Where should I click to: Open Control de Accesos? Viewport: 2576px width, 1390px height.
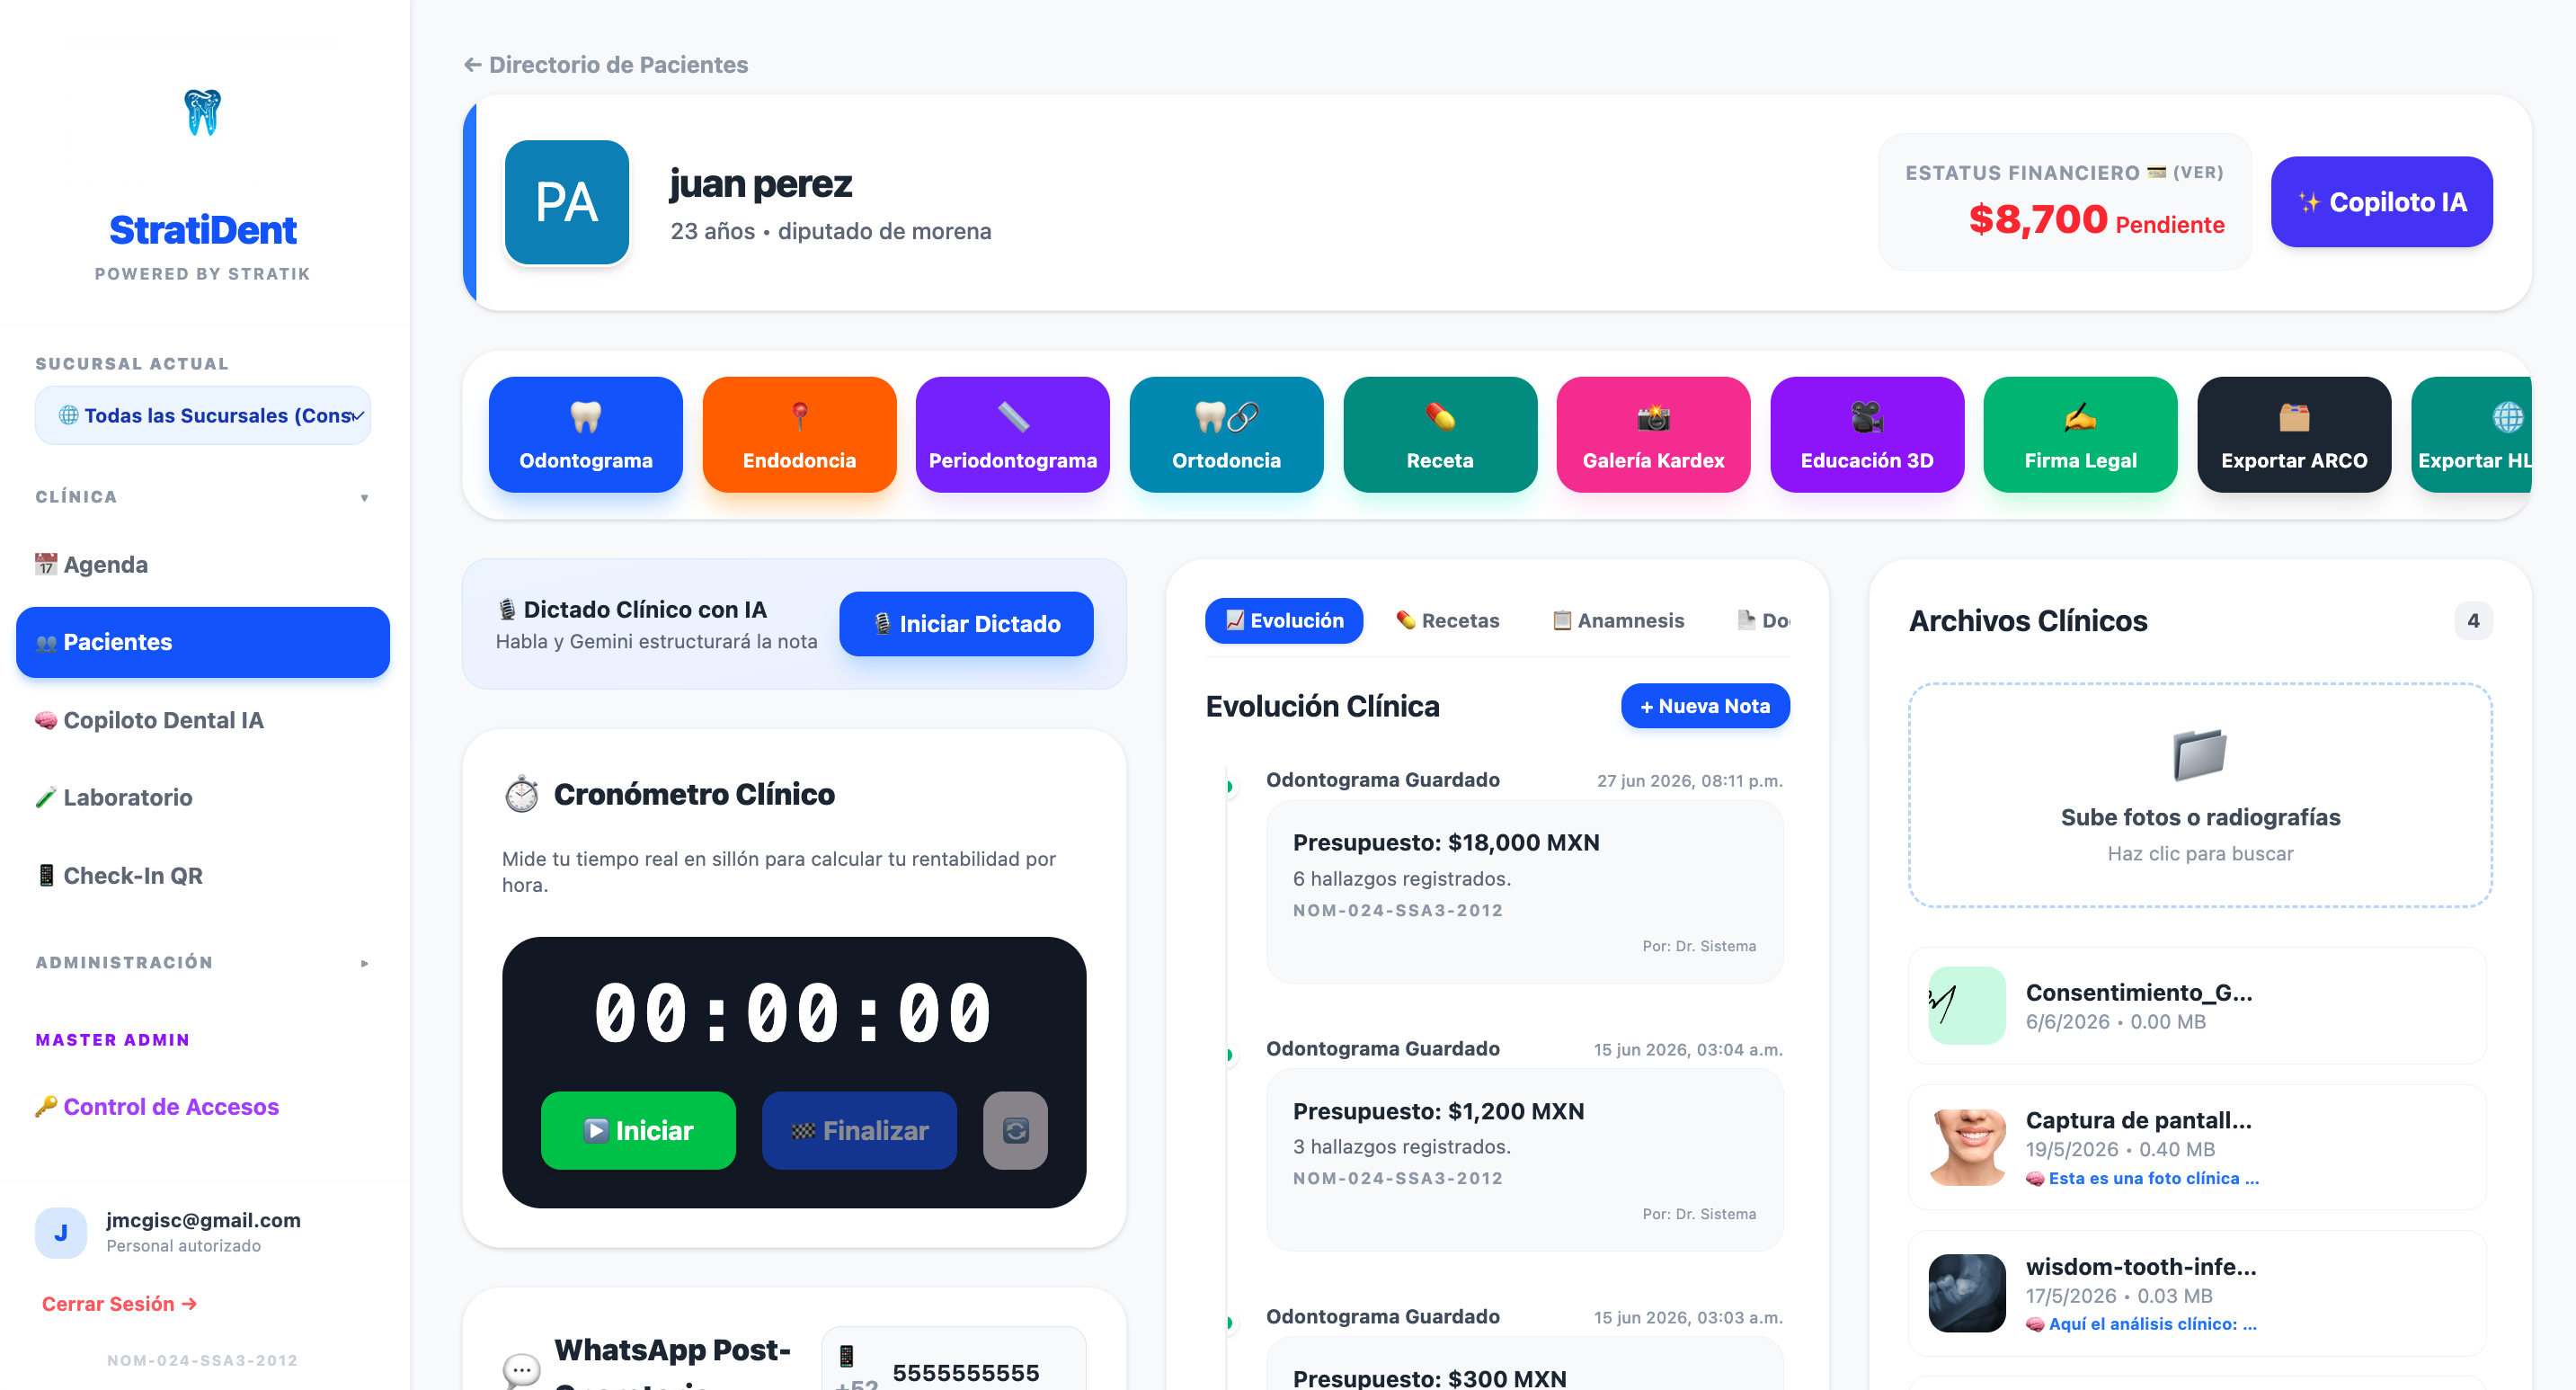pos(203,1106)
